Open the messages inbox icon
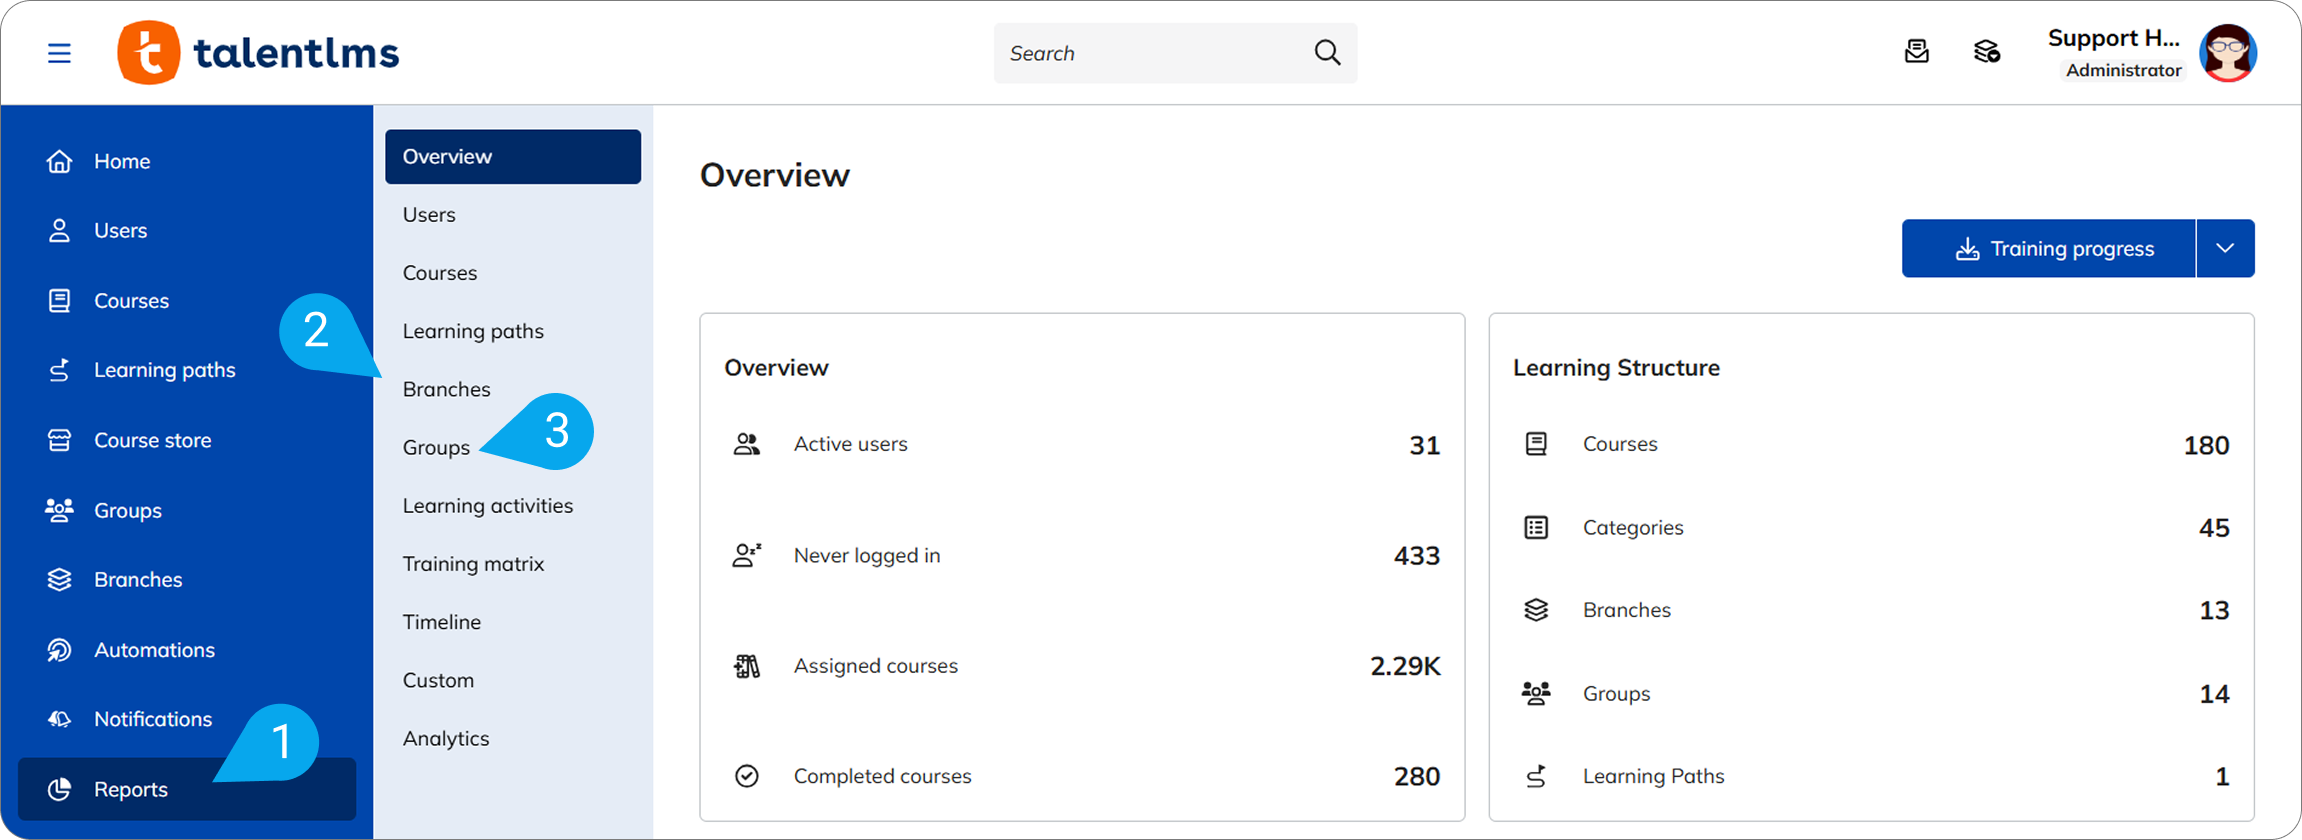Screen dimensions: 2302x840 (1916, 52)
